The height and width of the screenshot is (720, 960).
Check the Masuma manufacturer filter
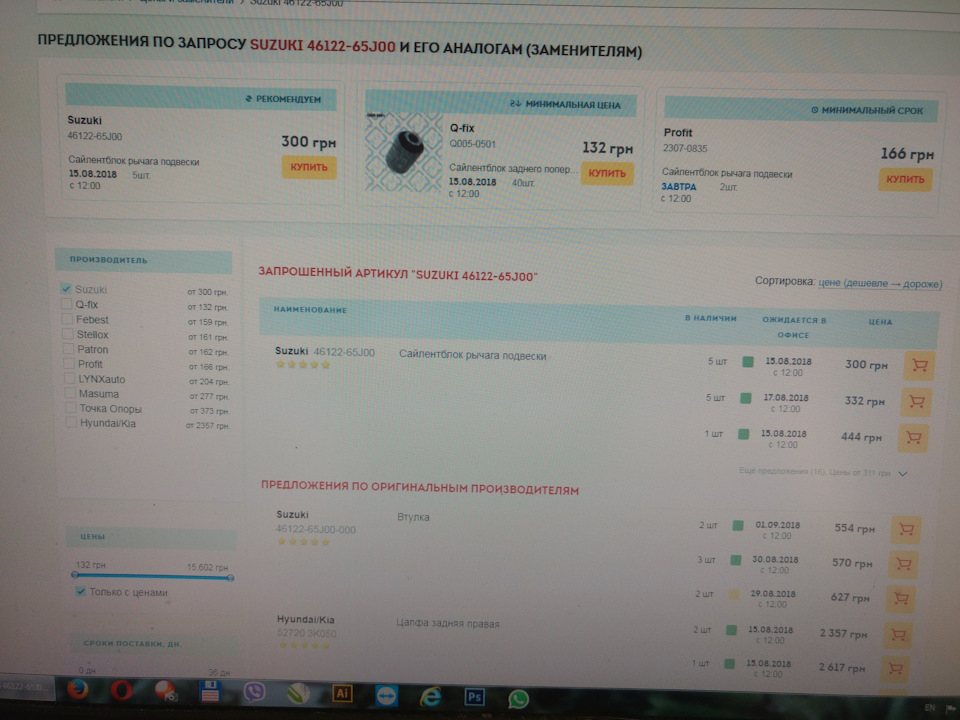(x=70, y=393)
